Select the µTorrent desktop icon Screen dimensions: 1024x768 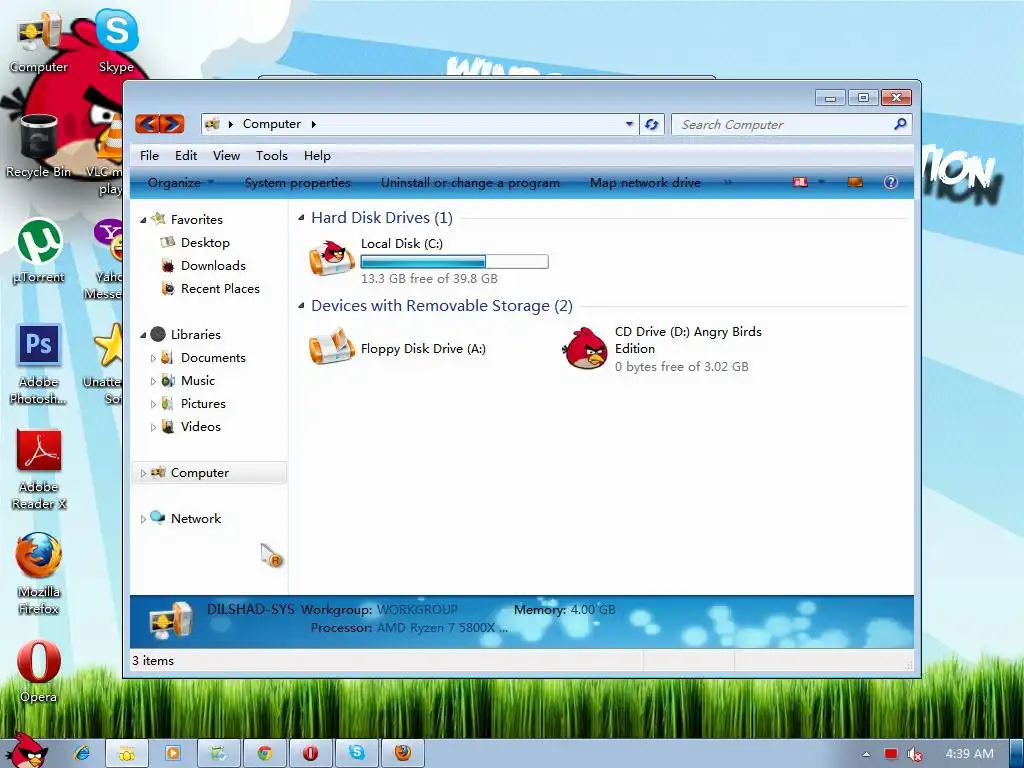[39, 251]
